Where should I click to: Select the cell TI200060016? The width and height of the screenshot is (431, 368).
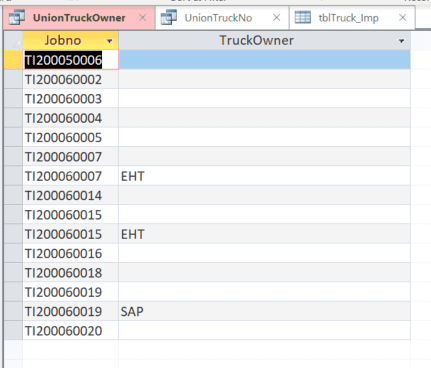[71, 253]
